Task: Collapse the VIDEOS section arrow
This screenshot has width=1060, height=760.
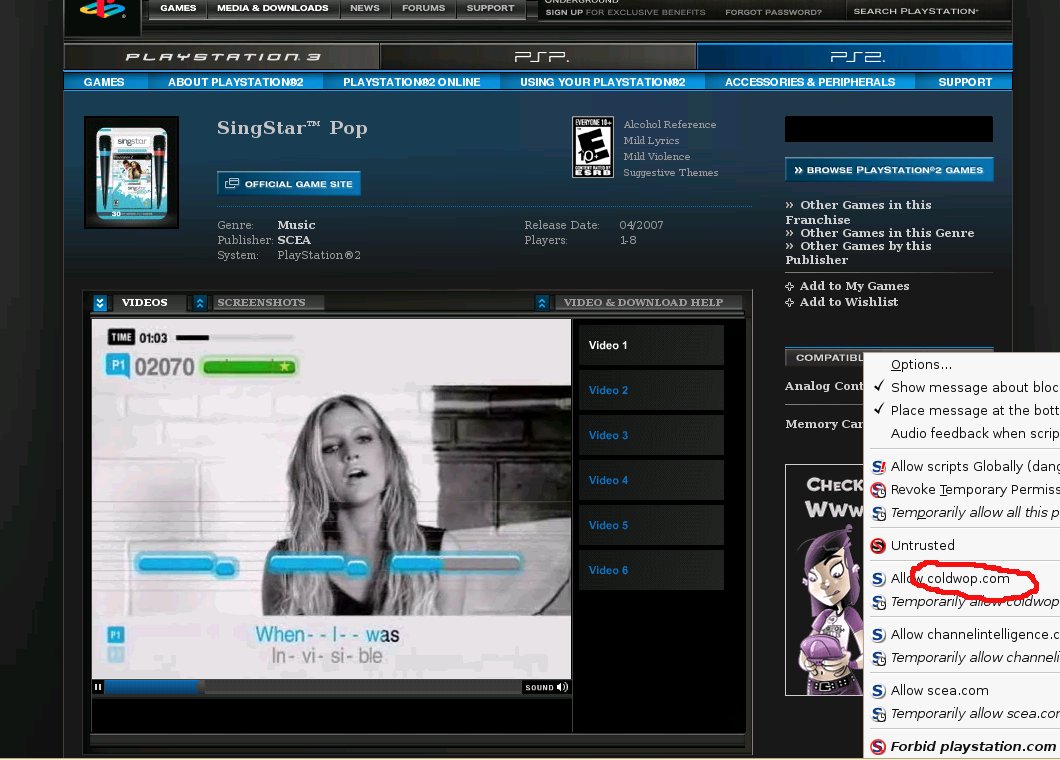Action: pos(100,303)
